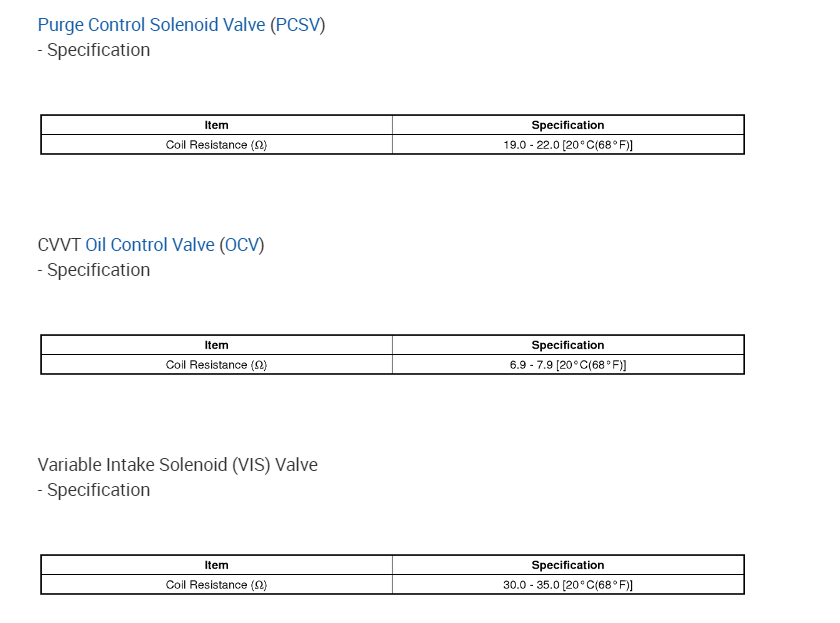Click the Specification column header in the OCV table
The image size is (840, 623).
(x=568, y=345)
